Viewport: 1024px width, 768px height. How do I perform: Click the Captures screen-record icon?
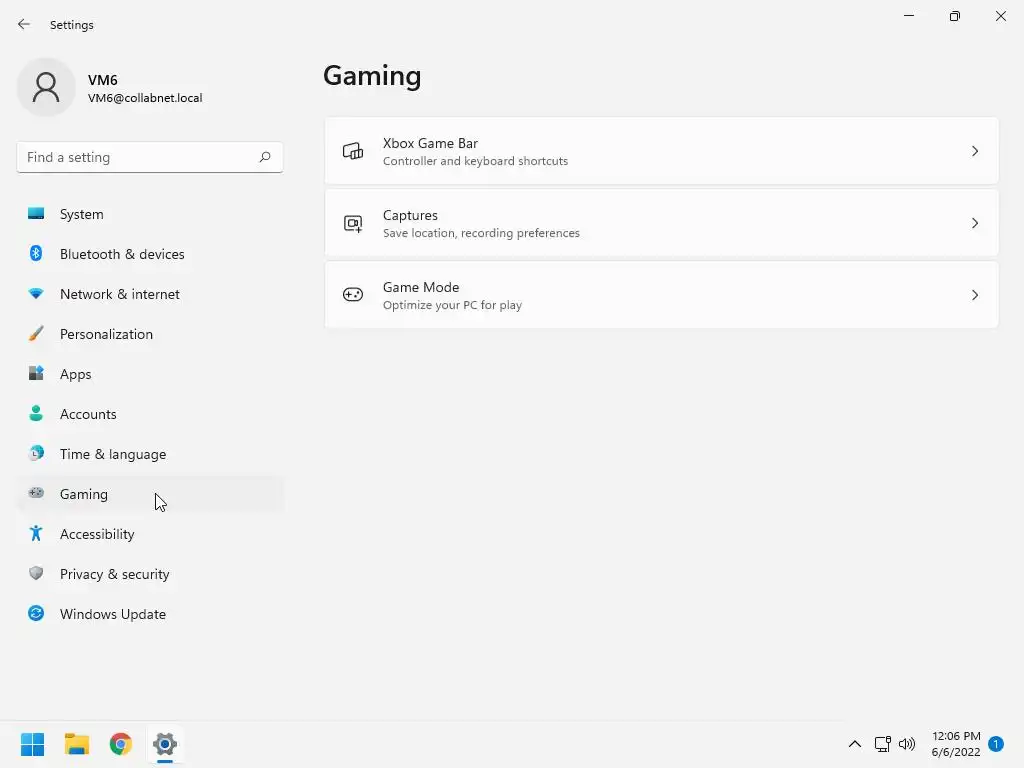point(353,223)
